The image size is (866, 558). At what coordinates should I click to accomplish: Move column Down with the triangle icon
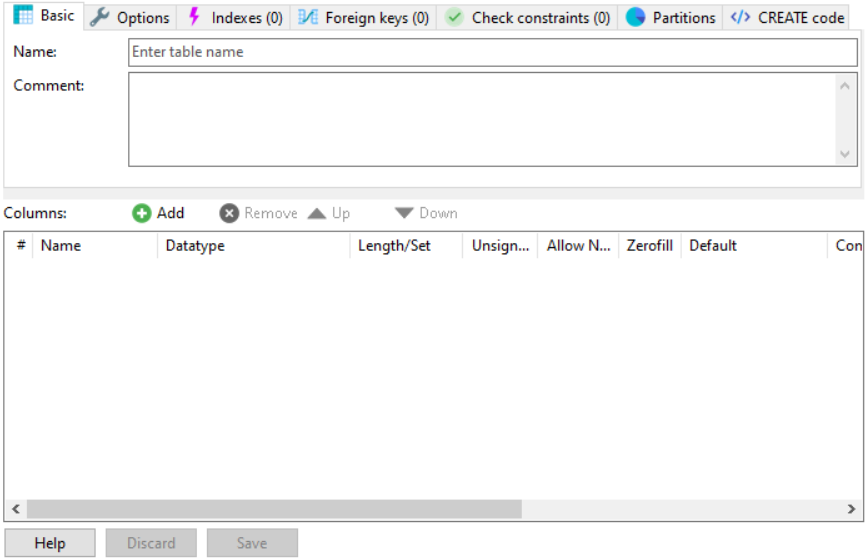click(x=404, y=213)
